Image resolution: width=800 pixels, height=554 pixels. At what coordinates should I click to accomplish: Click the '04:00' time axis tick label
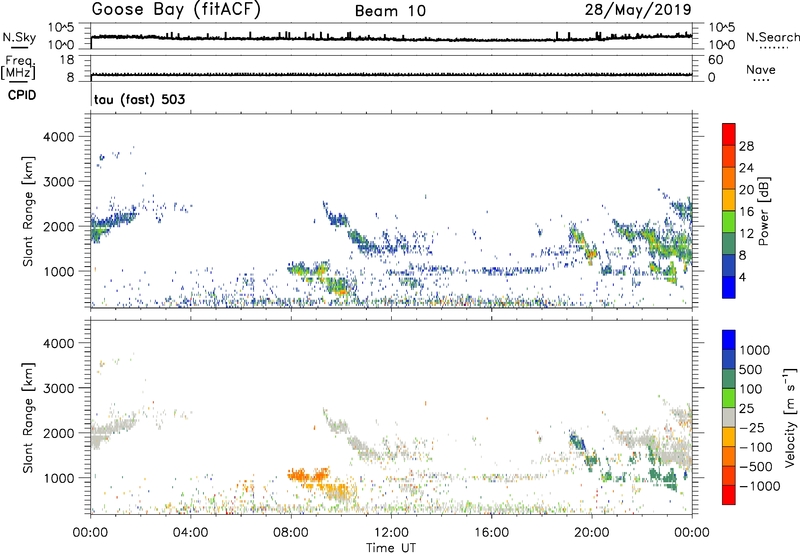(190, 533)
